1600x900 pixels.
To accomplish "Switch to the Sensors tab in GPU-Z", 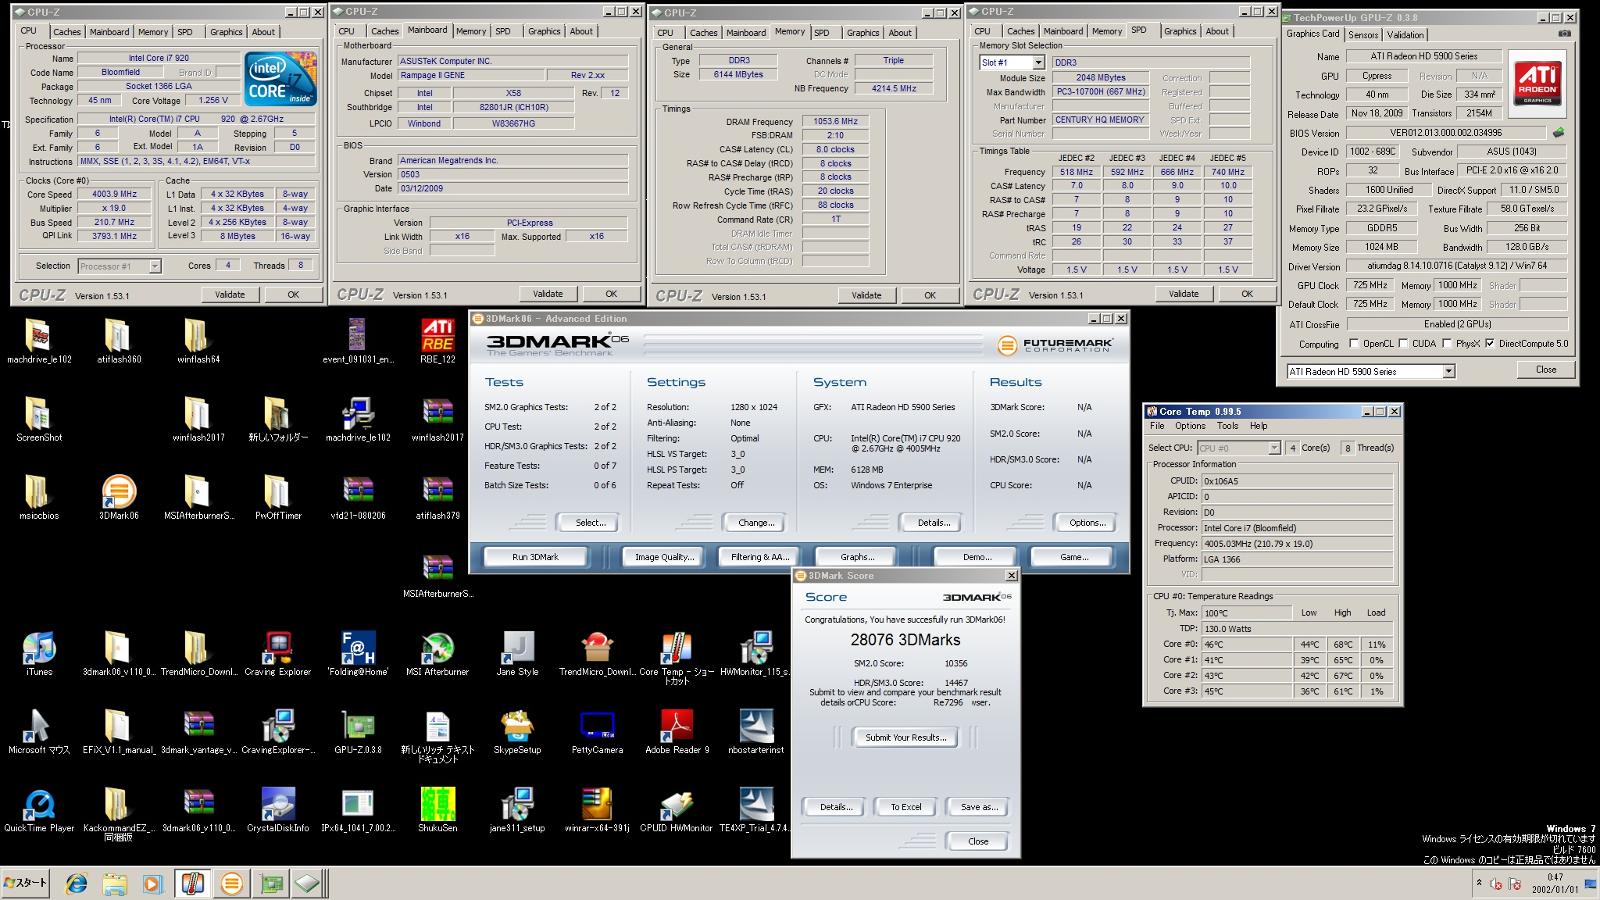I will tap(1363, 35).
